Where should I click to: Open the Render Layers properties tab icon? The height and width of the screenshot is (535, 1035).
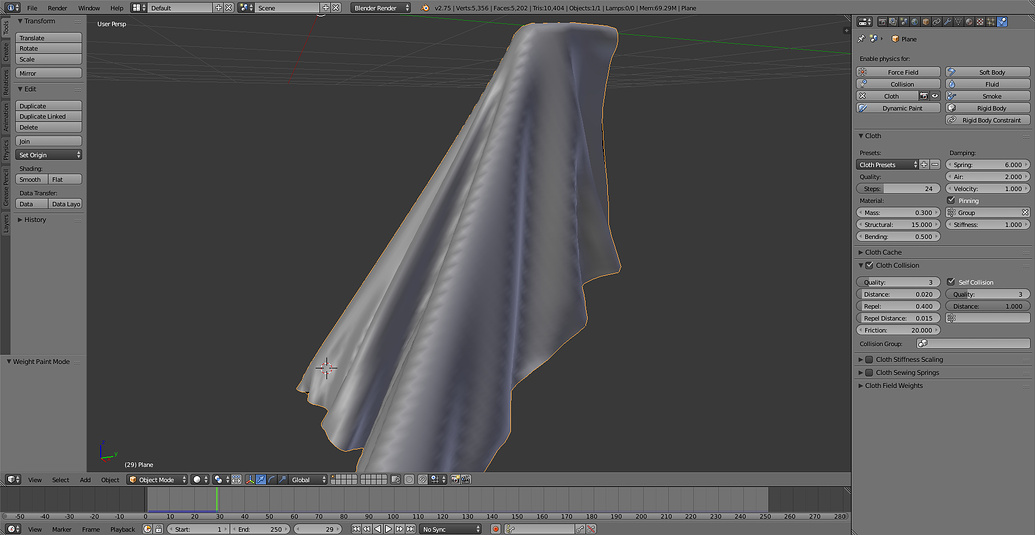(x=893, y=22)
